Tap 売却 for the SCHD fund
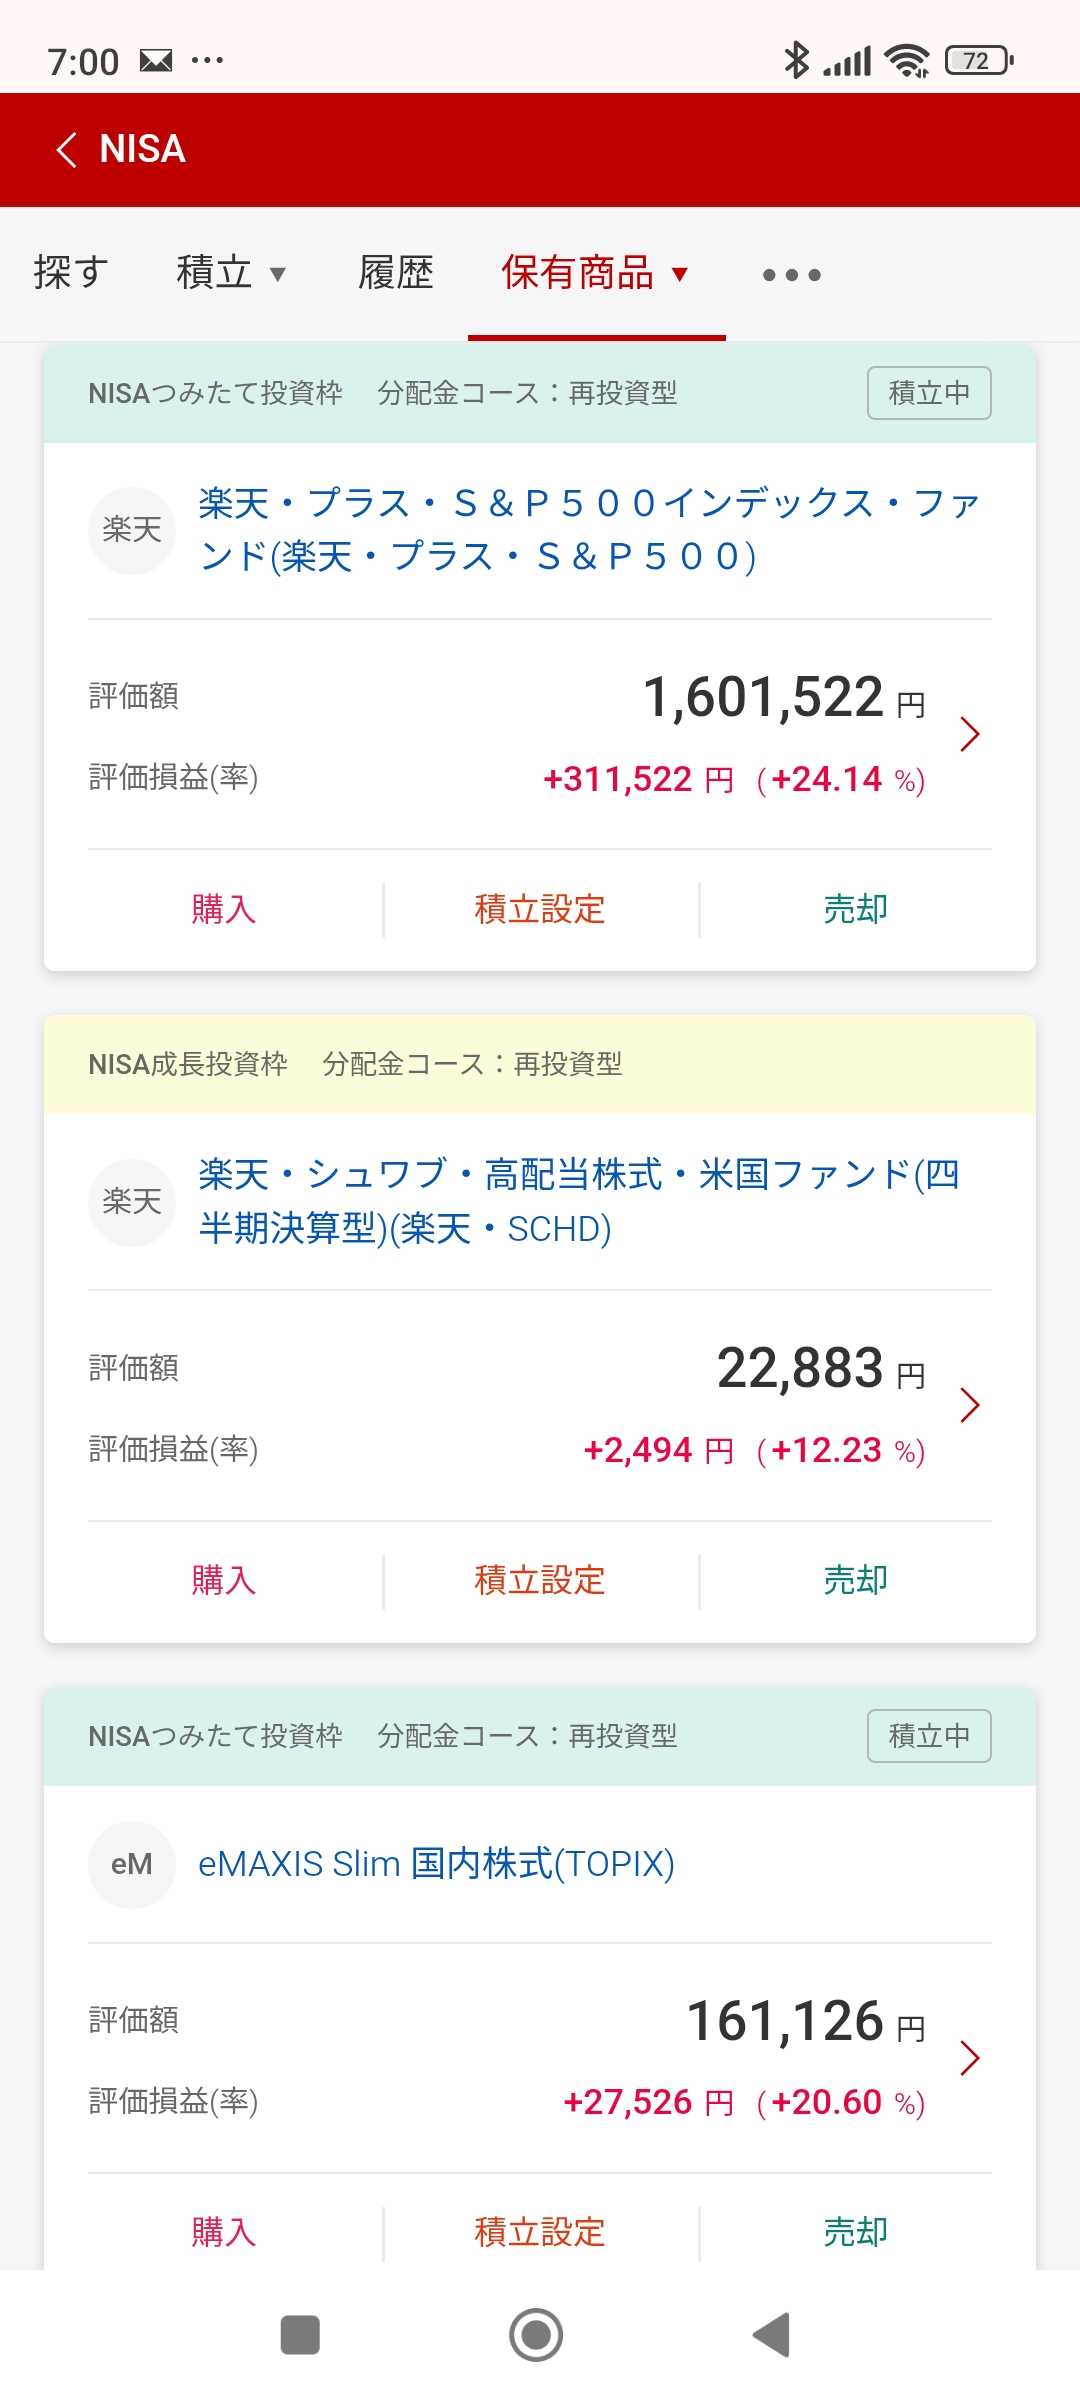Screen dimensions: 1080x2400 click(x=855, y=1580)
